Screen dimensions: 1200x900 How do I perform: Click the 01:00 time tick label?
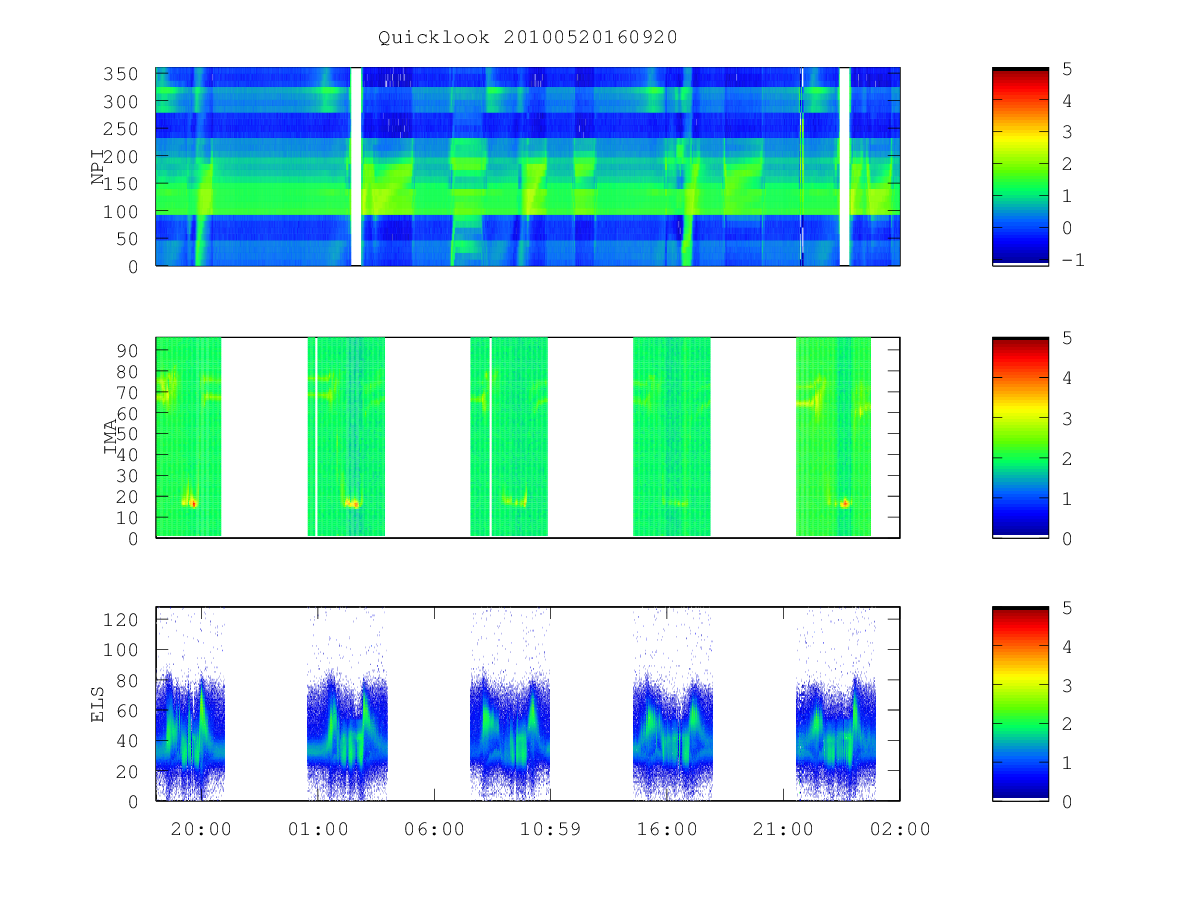(319, 828)
